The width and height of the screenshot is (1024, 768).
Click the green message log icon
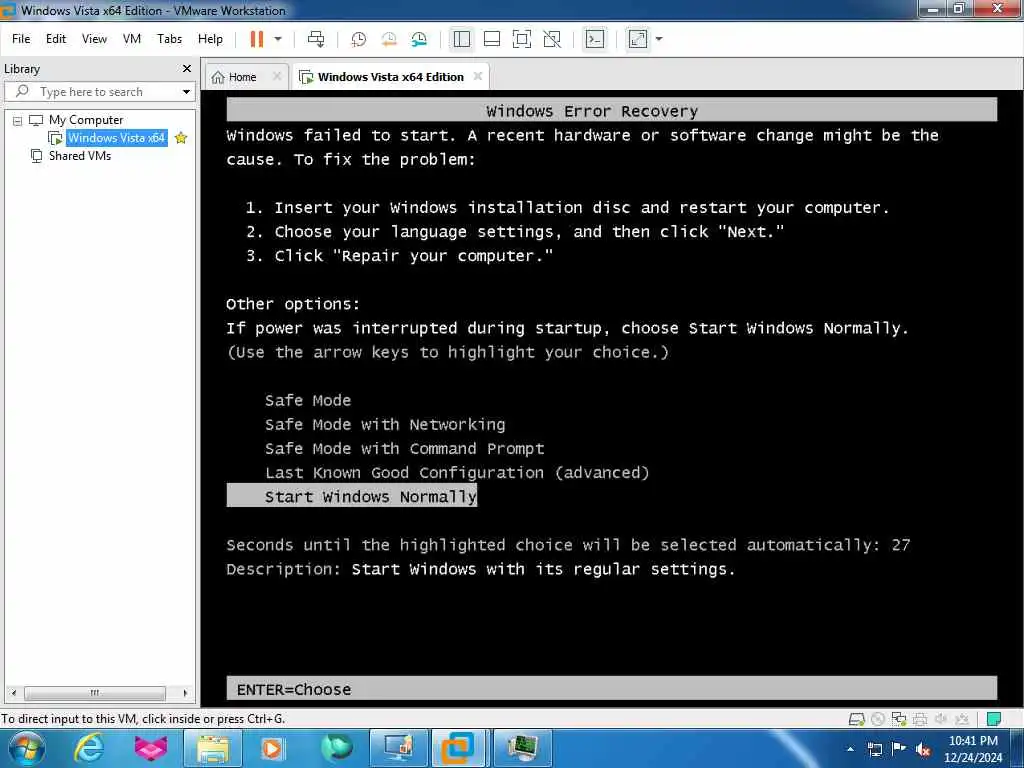coord(993,719)
